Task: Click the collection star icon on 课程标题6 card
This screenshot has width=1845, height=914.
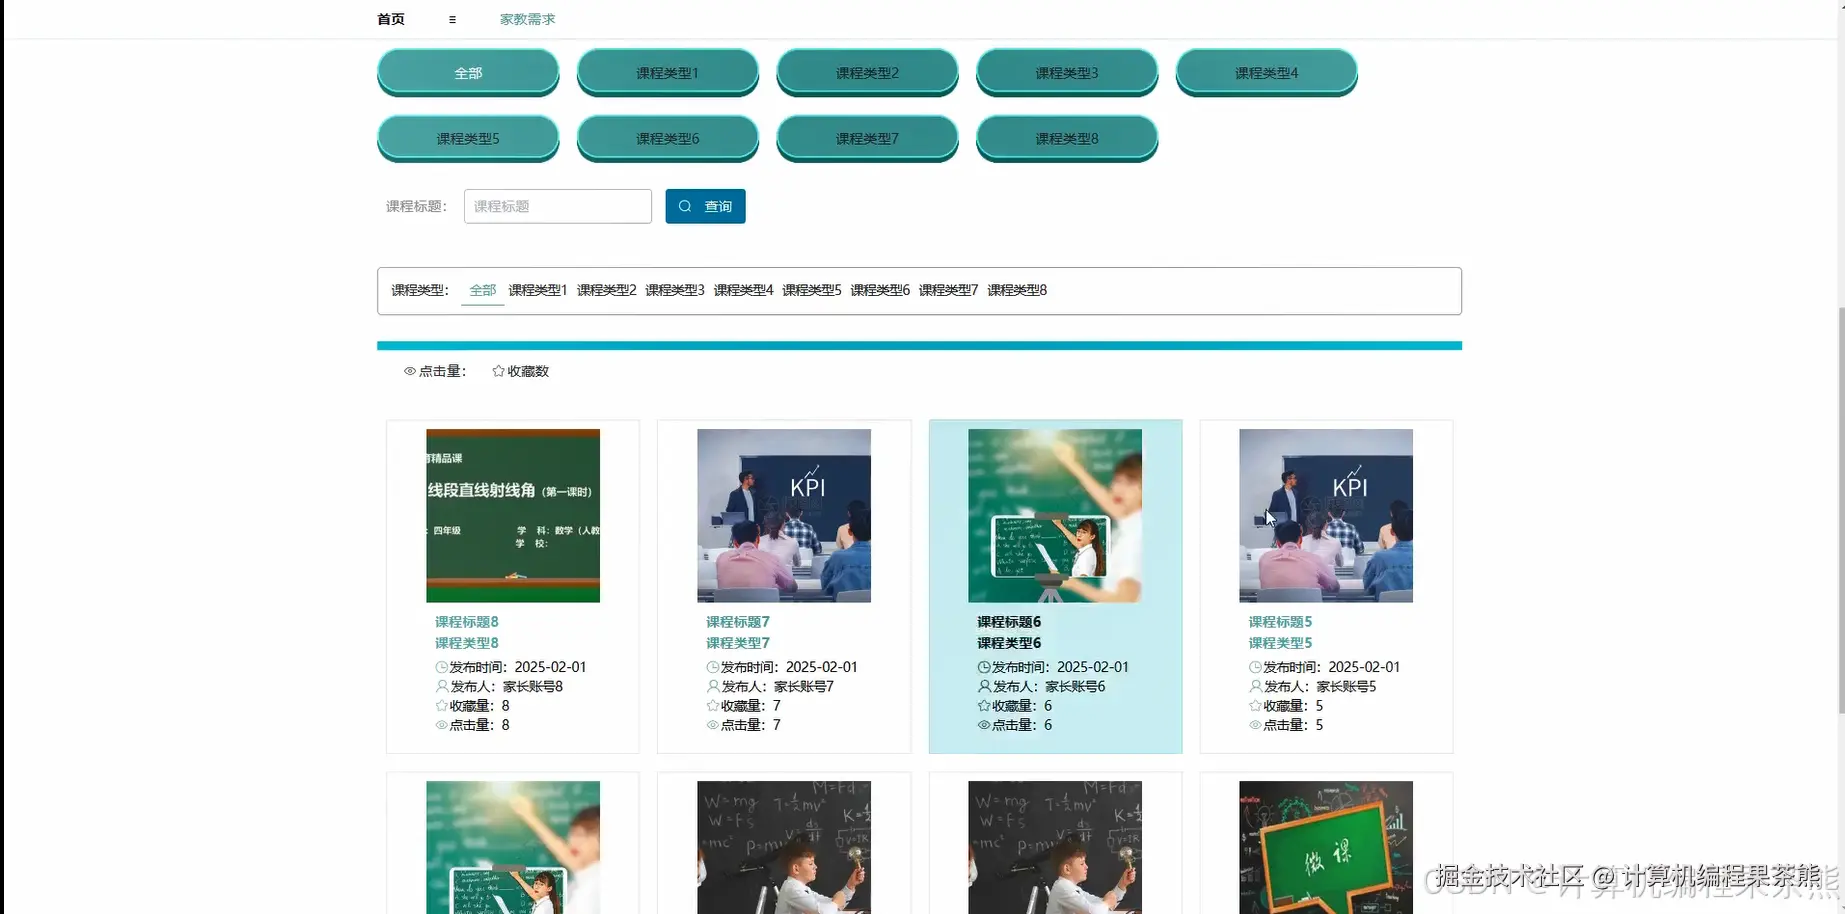Action: click(x=982, y=705)
